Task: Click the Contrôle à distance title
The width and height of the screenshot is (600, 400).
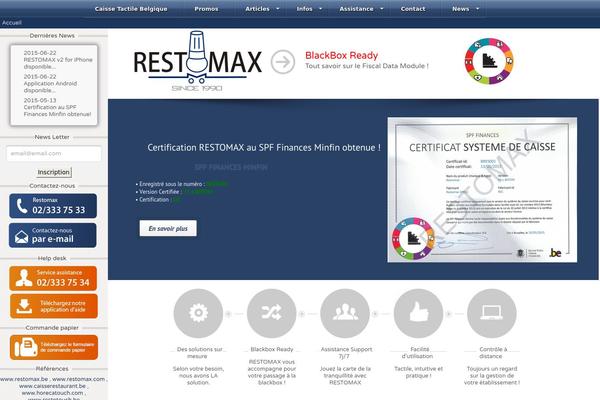Action: 492,353
